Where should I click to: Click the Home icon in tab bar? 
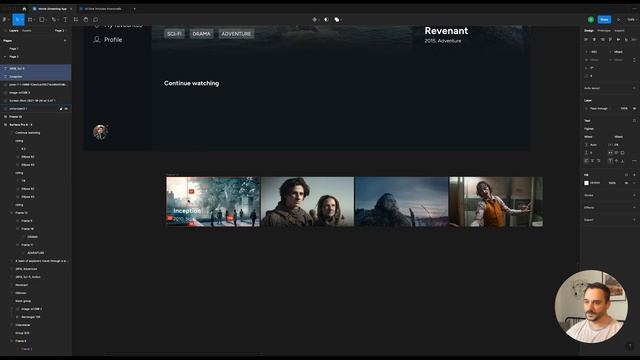coord(24,9)
